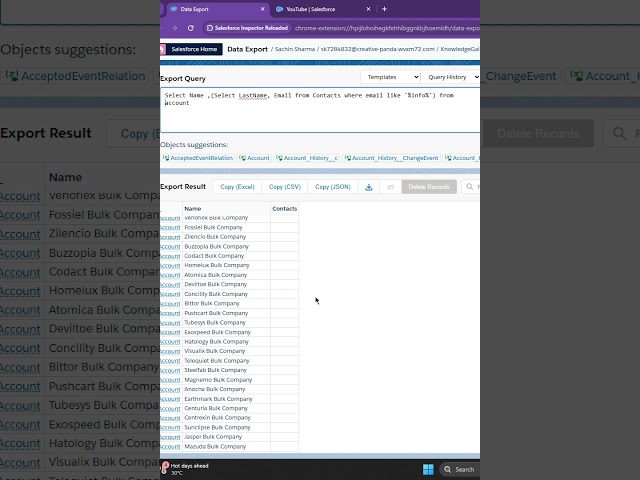Open the Templates dropdown

391,77
